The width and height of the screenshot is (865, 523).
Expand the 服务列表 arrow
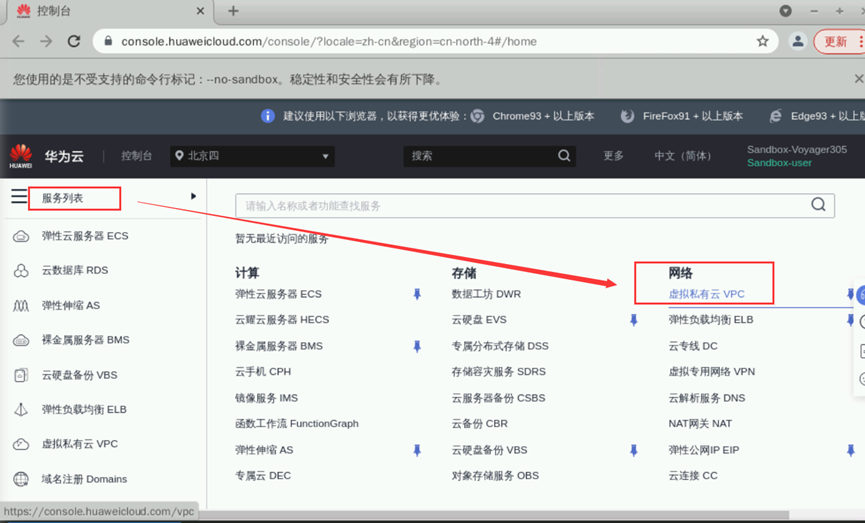click(x=193, y=196)
